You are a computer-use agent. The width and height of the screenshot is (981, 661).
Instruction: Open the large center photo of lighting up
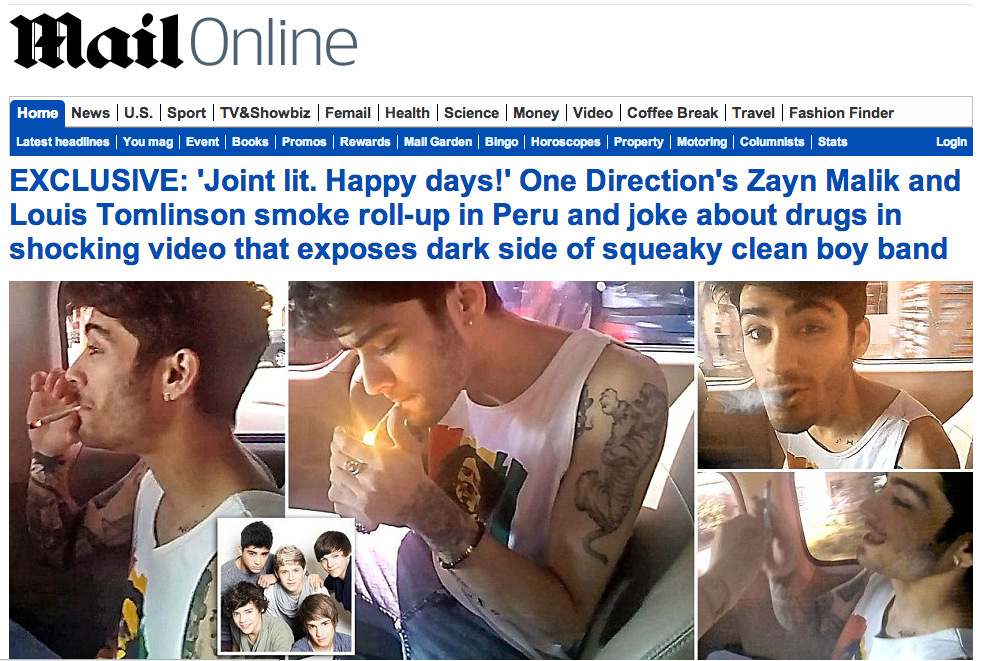(x=491, y=469)
